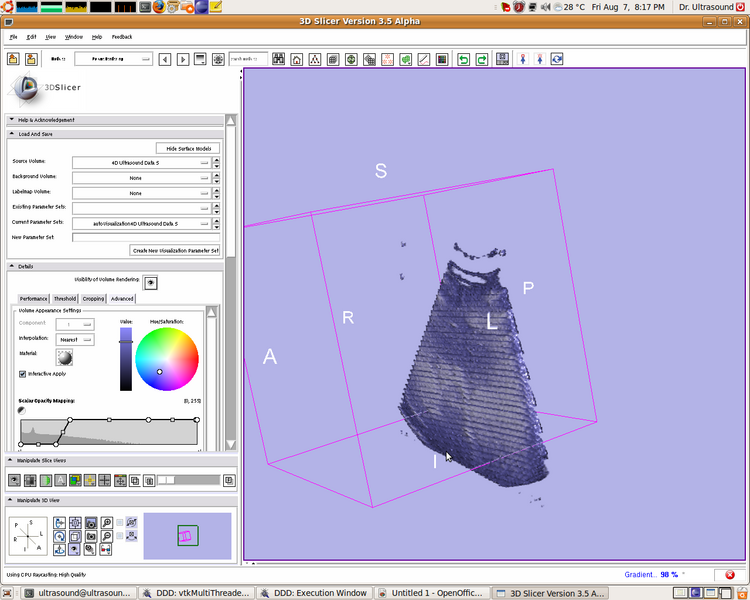750x600 pixels.
Task: Click the annotation 'A' slice view icon
Action: (x=60, y=480)
